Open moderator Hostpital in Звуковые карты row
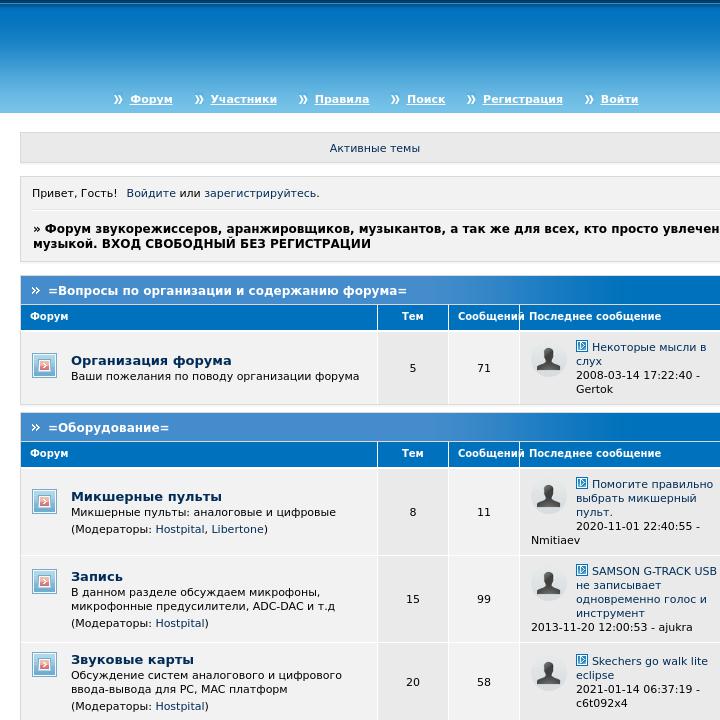This screenshot has height=720, width=720. (x=180, y=706)
